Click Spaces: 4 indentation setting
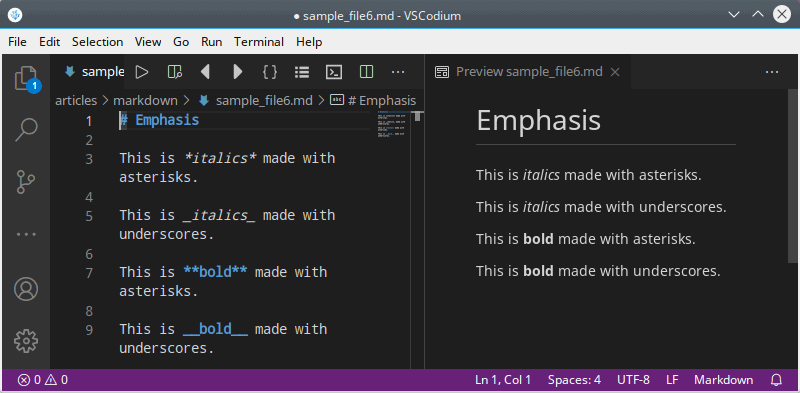This screenshot has height=393, width=800. pyautogui.click(x=574, y=380)
